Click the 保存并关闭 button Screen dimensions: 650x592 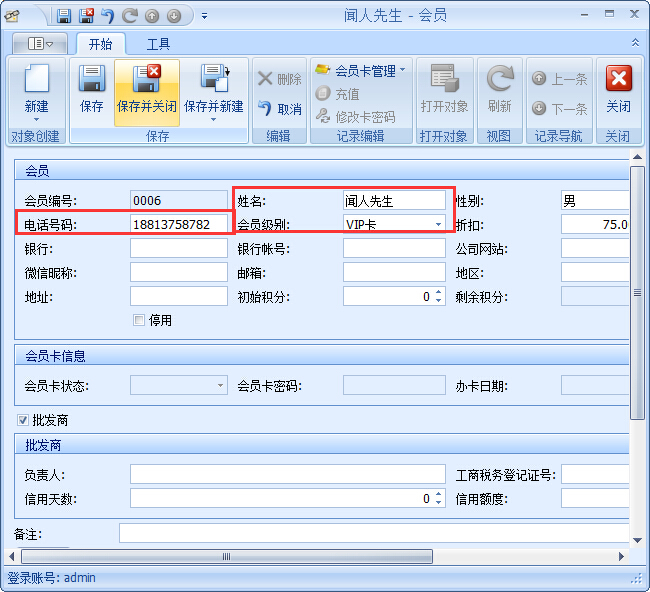(x=147, y=92)
